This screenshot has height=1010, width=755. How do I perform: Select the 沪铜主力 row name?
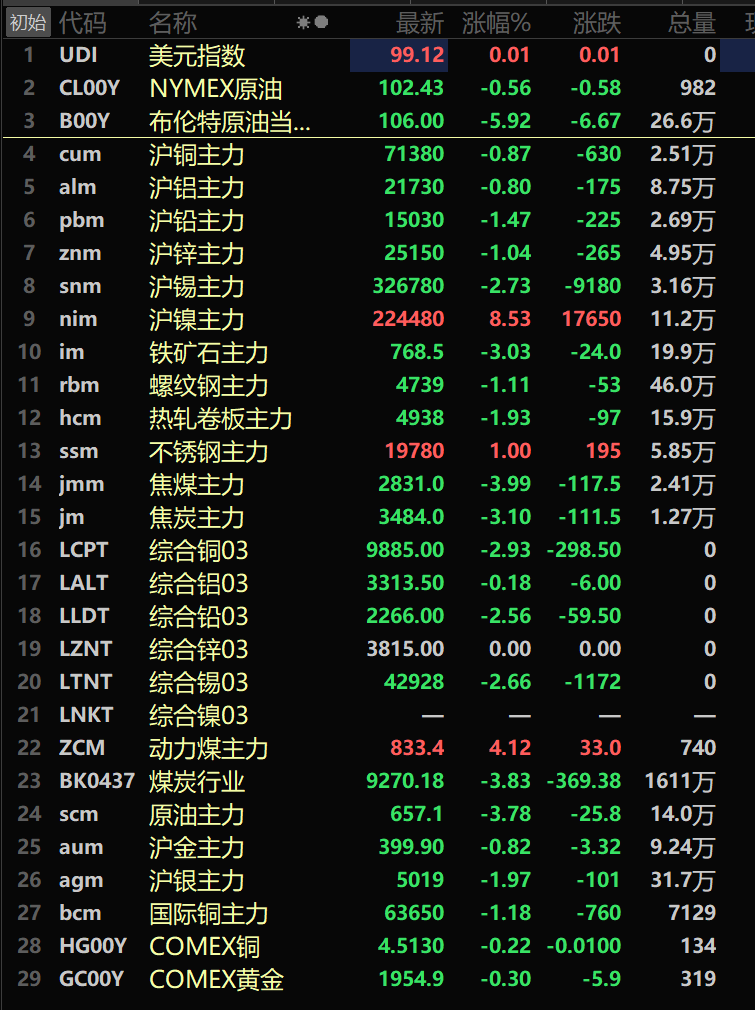(196, 155)
